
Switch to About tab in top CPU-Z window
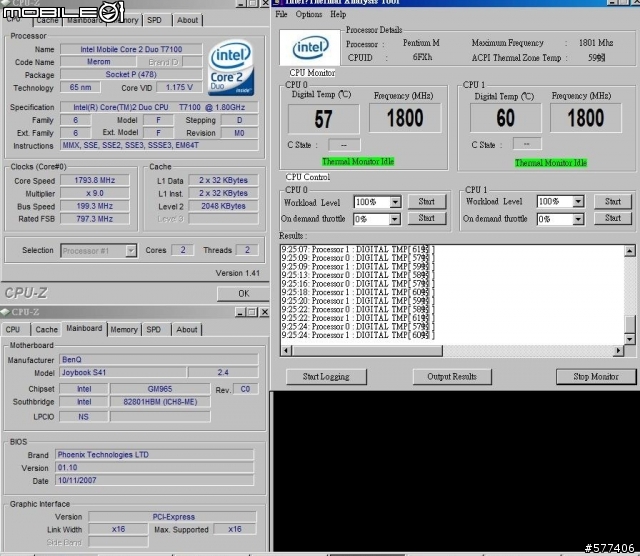187,20
